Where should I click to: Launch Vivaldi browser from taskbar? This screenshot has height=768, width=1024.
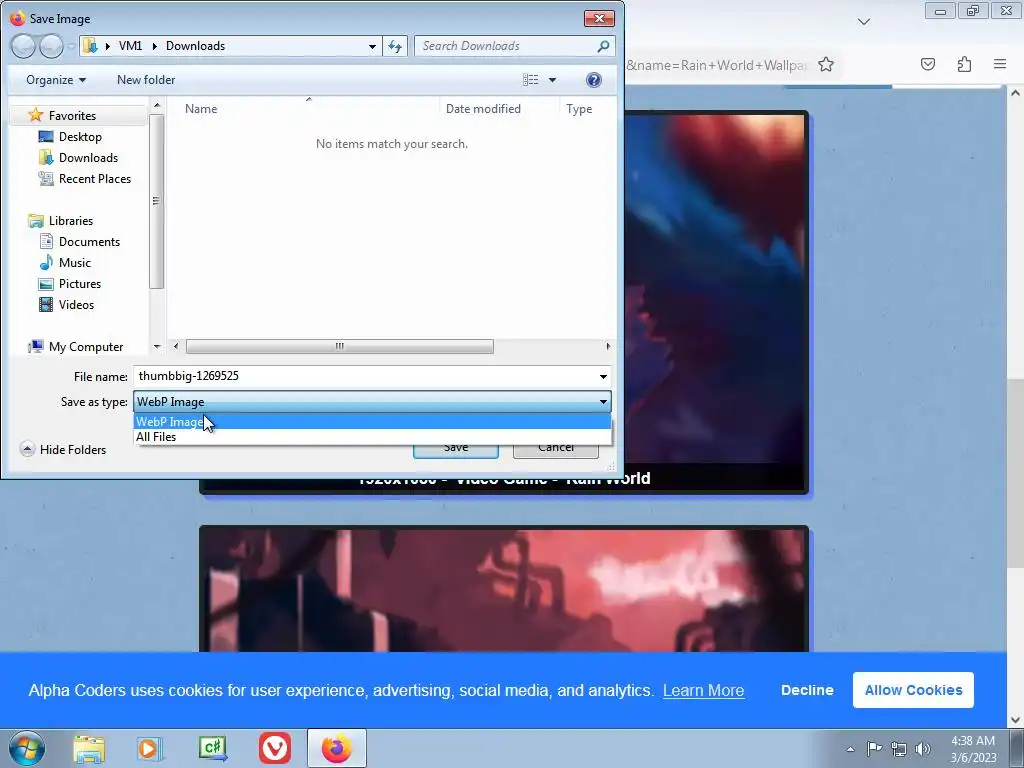(x=274, y=748)
